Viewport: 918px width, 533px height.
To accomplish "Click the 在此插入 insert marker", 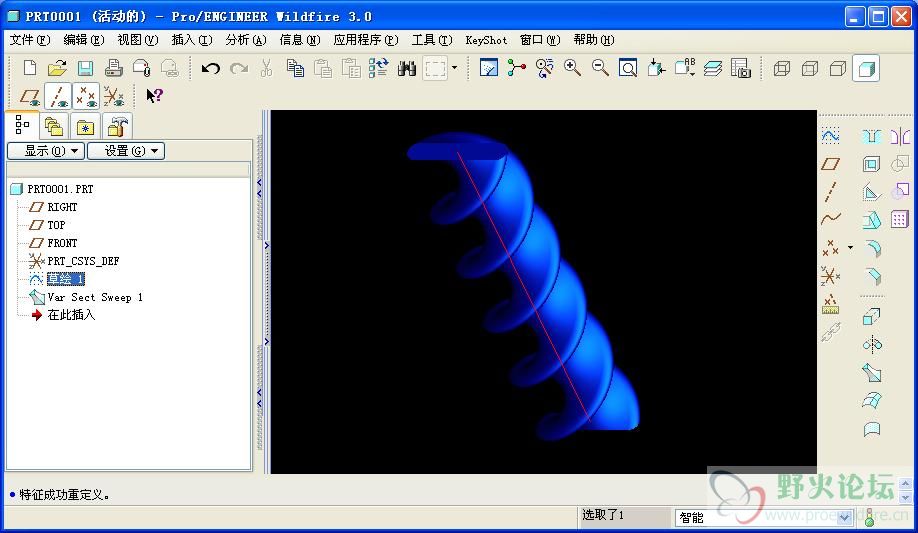I will (71, 315).
